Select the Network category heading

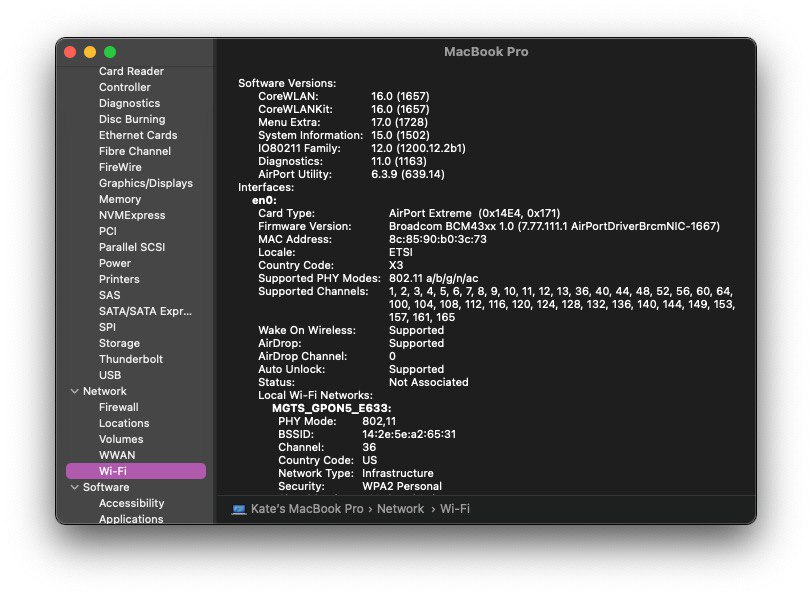105,392
